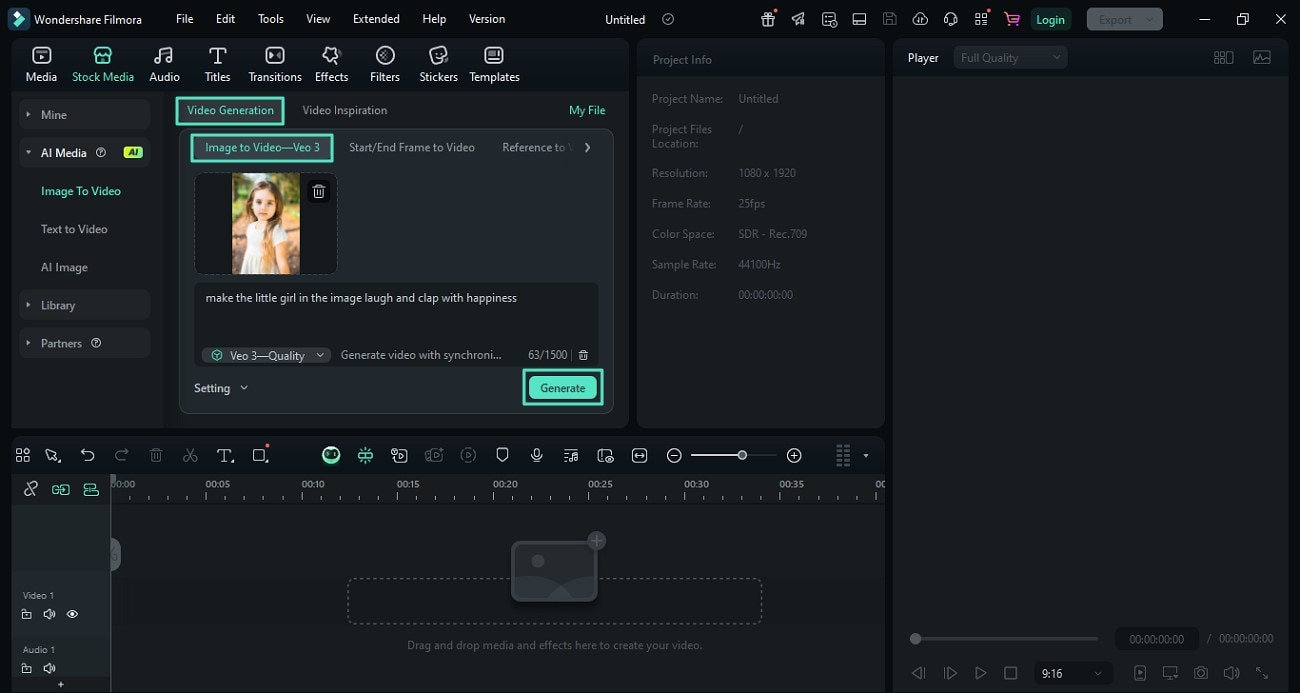Open the Media tab
This screenshot has width=1300, height=693.
(41, 64)
